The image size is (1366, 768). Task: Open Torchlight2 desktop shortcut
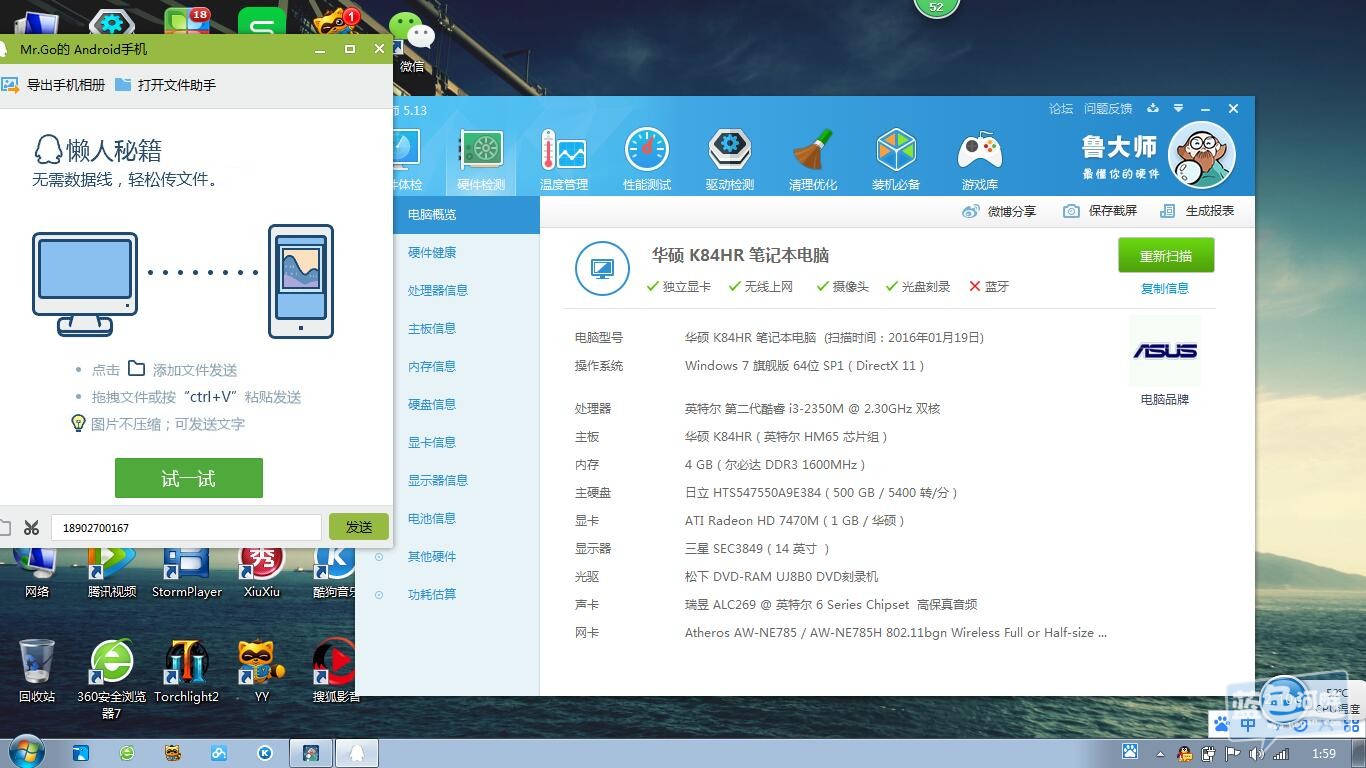[x=186, y=671]
